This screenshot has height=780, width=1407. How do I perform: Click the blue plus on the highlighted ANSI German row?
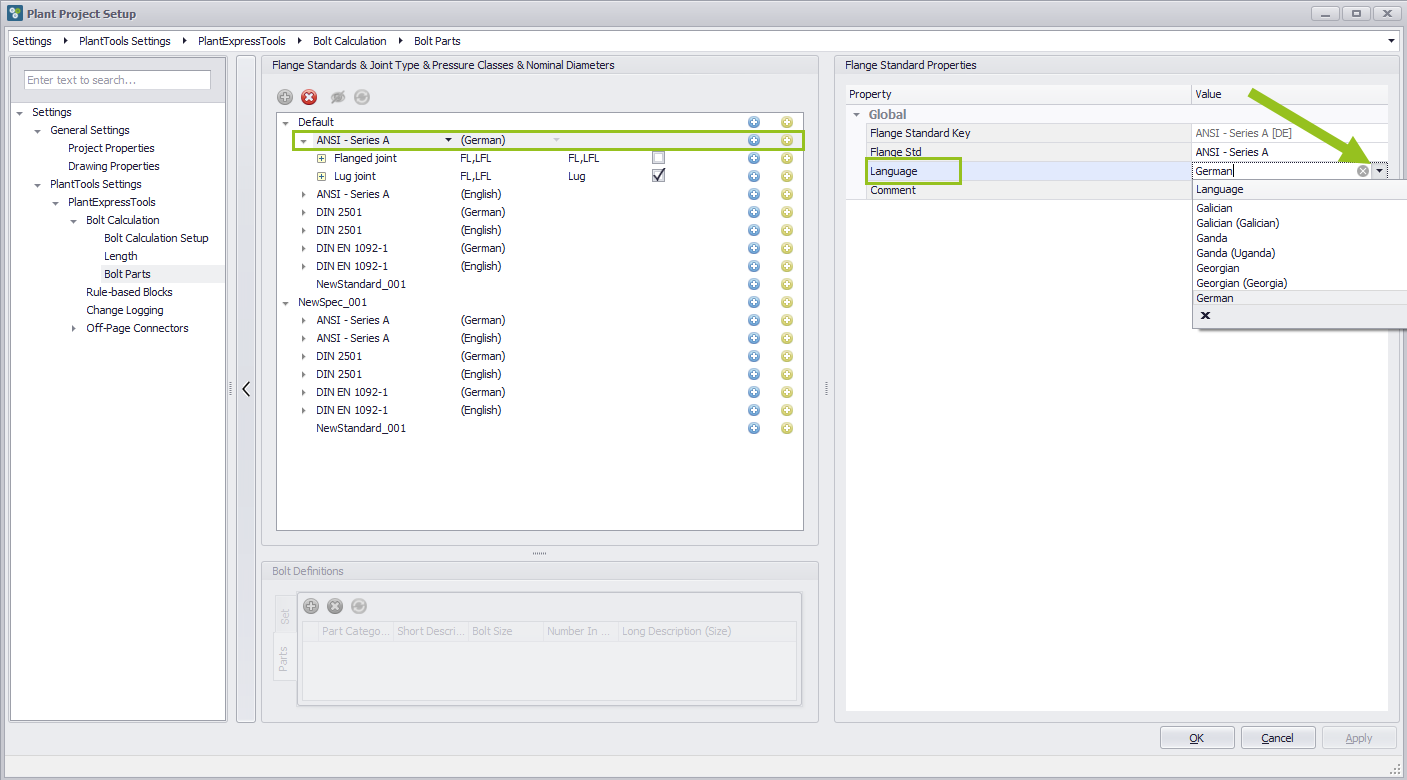click(754, 140)
